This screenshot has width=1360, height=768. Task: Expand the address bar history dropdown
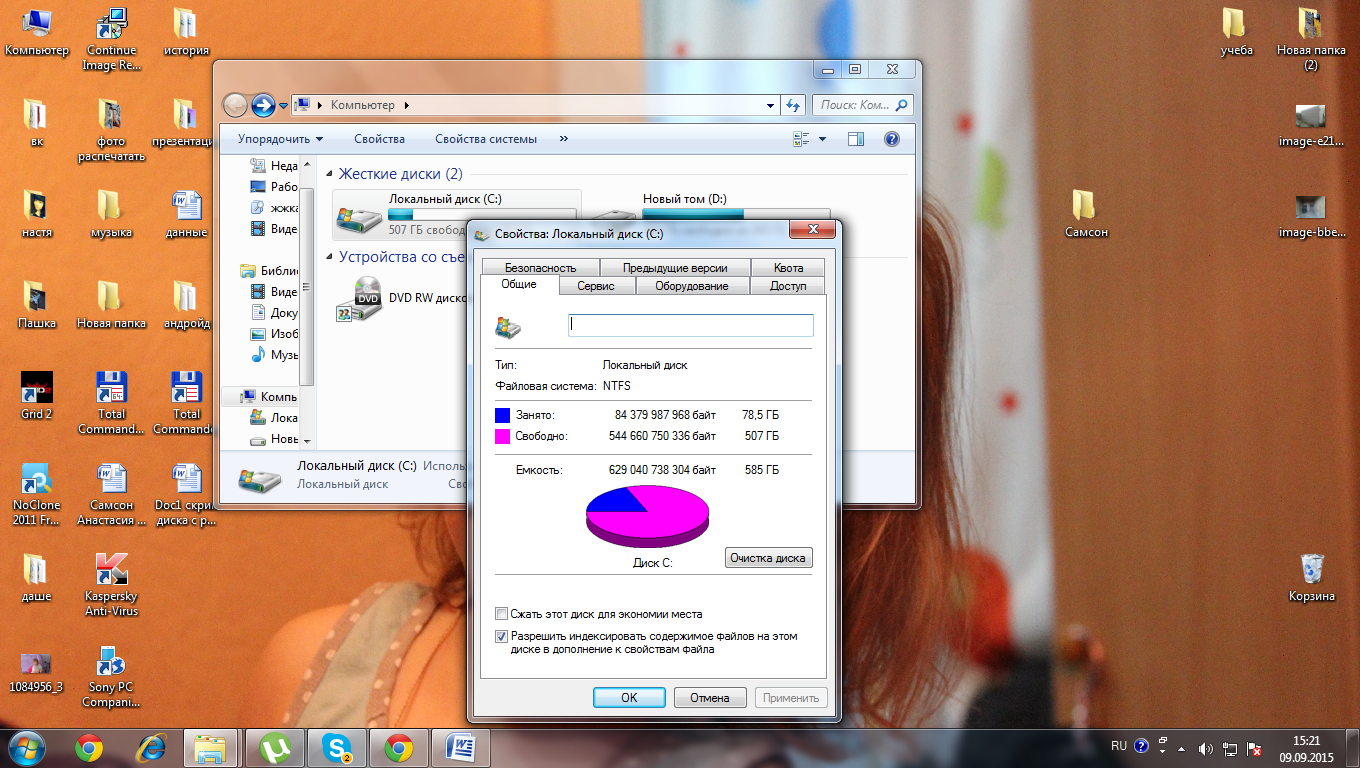point(770,105)
